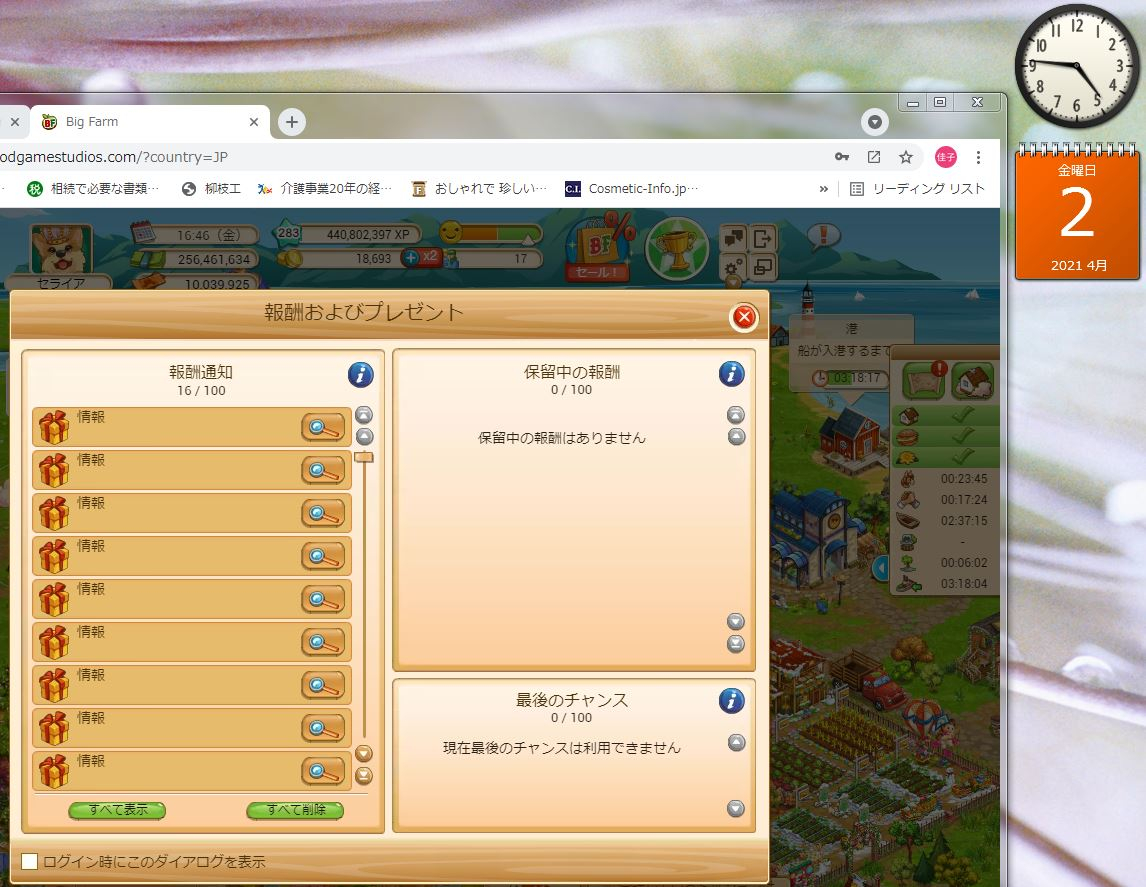The height and width of the screenshot is (887, 1146).
Task: Open info for 保留中の報酬 panel
Action: (x=732, y=373)
